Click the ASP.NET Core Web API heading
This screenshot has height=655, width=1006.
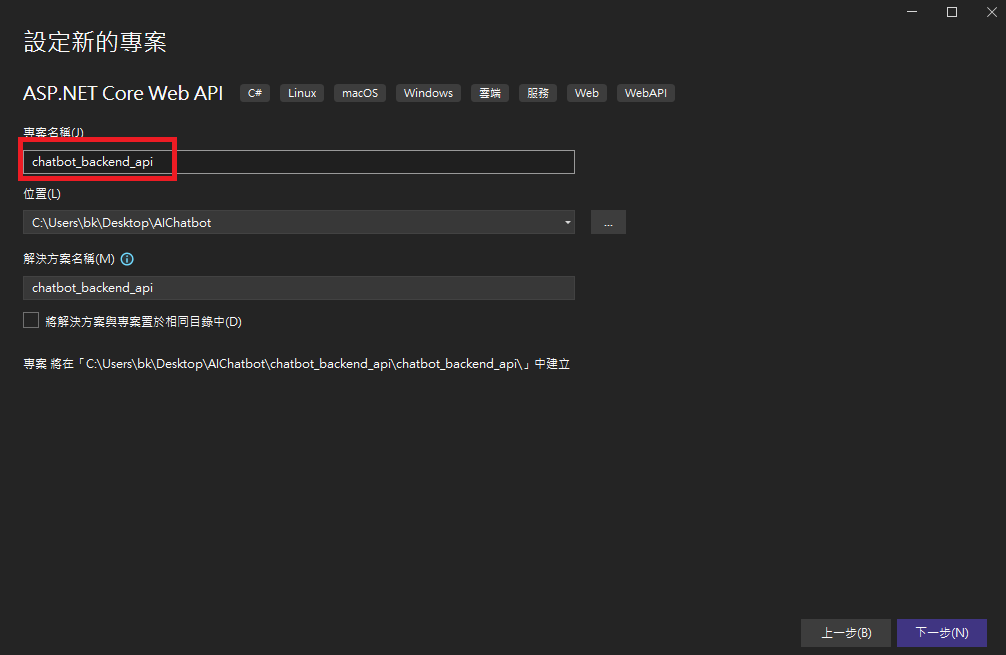[123, 94]
